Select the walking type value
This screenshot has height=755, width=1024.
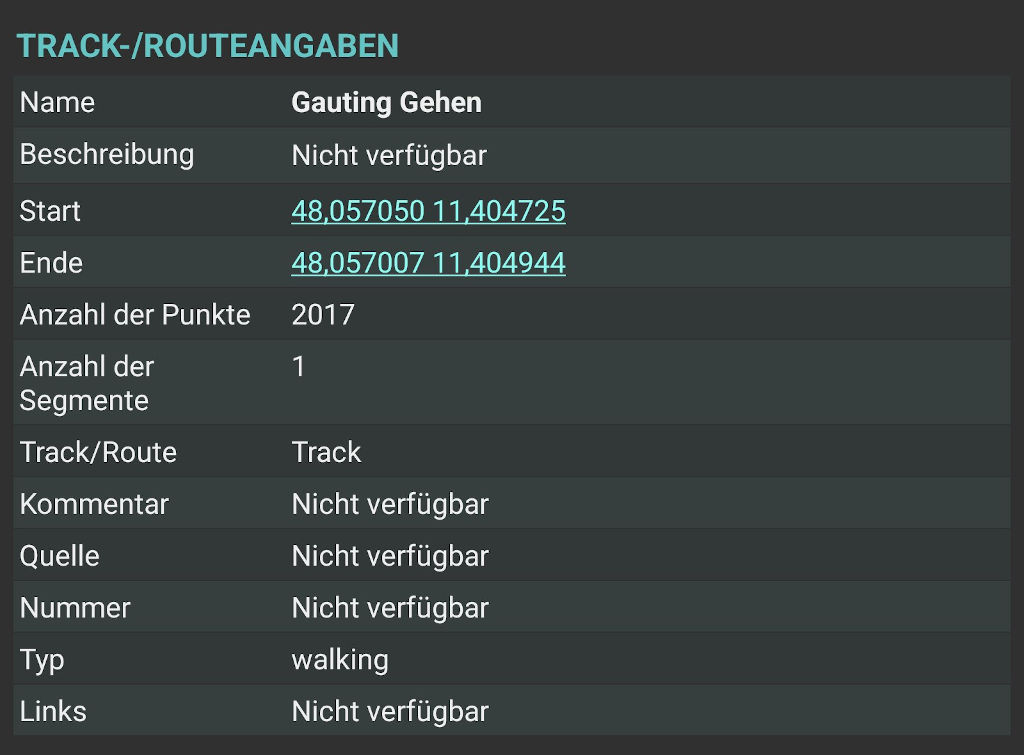340,660
